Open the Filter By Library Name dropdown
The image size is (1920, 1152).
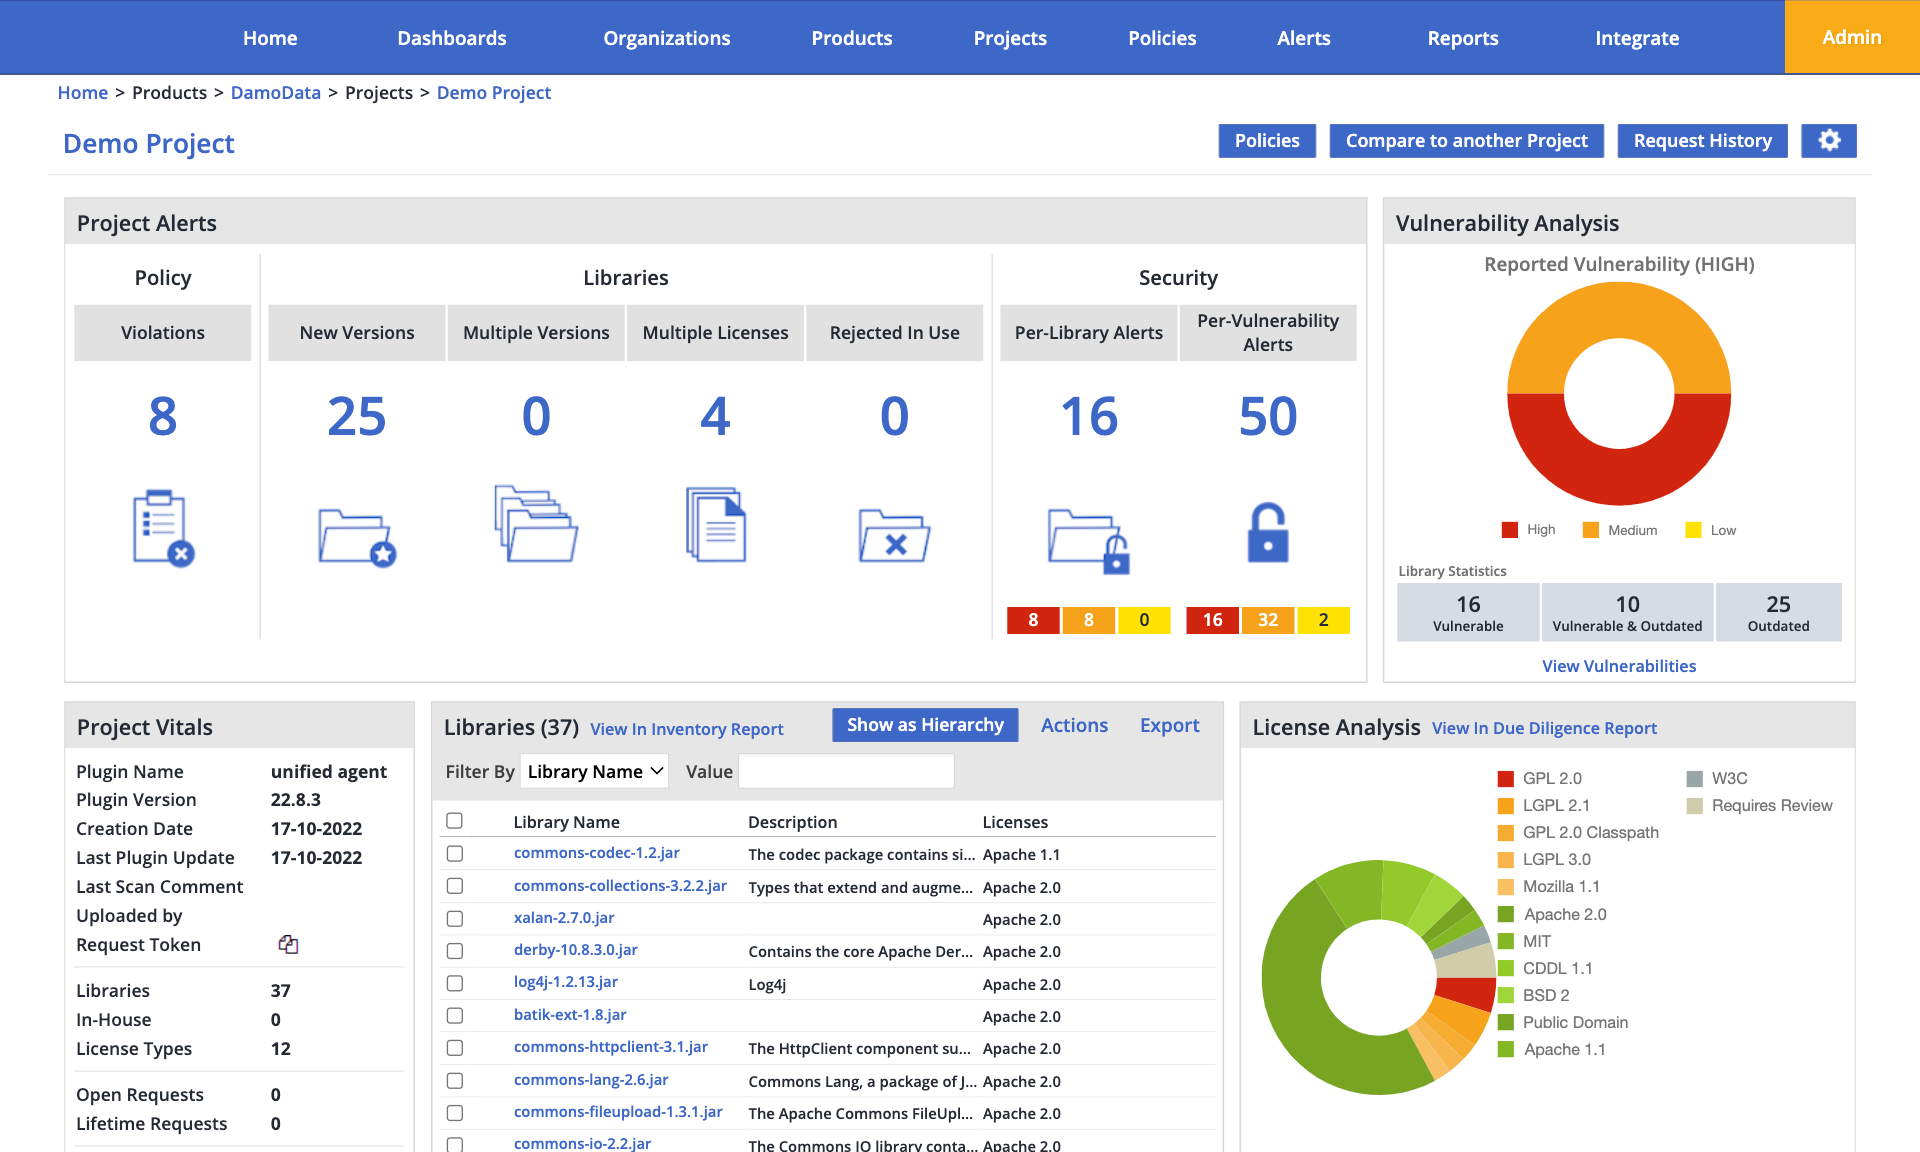coord(595,771)
